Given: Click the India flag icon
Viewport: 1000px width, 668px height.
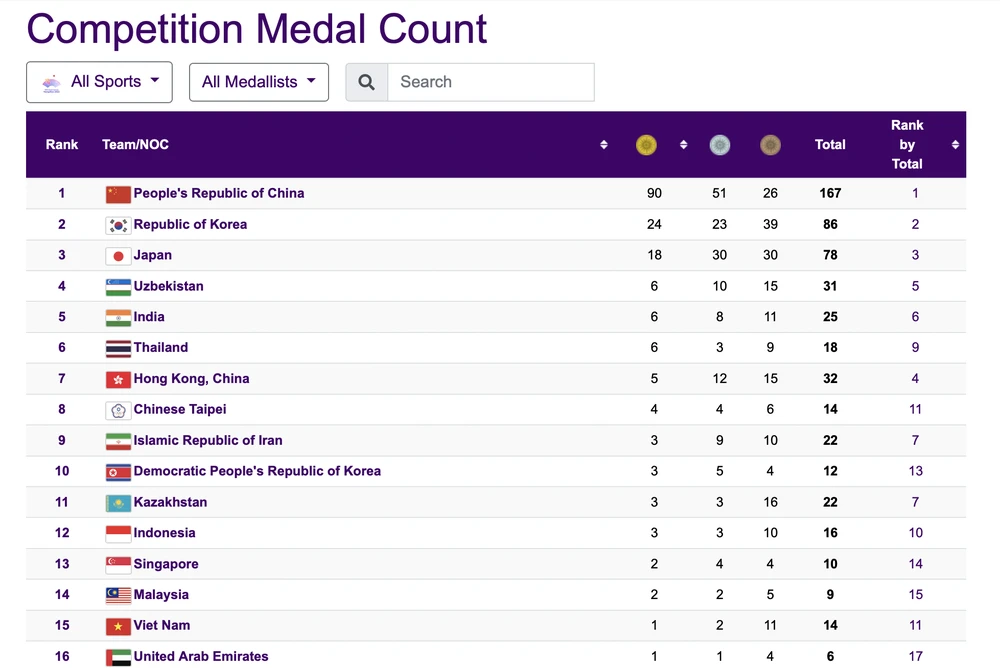Looking at the screenshot, I should (x=118, y=318).
